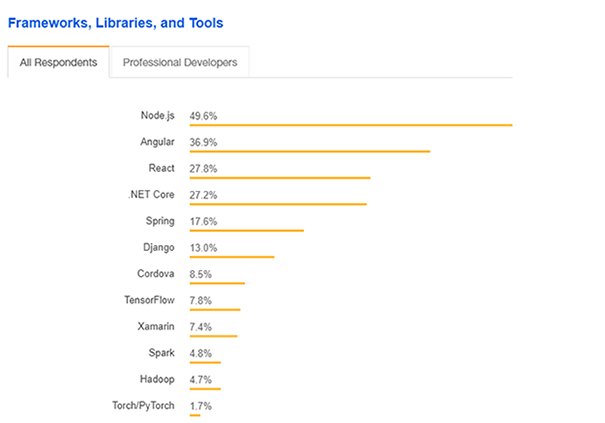Click the React orange bar
Screen dimensions: 605x423
(280, 178)
